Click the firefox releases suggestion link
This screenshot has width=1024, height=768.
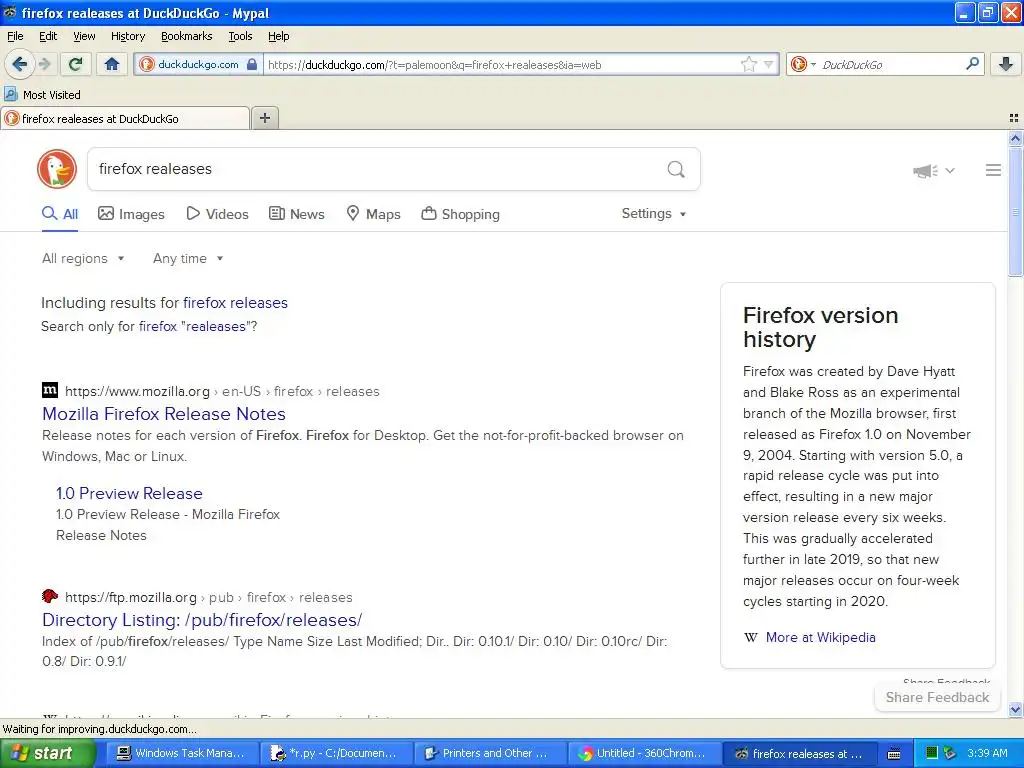pos(235,303)
